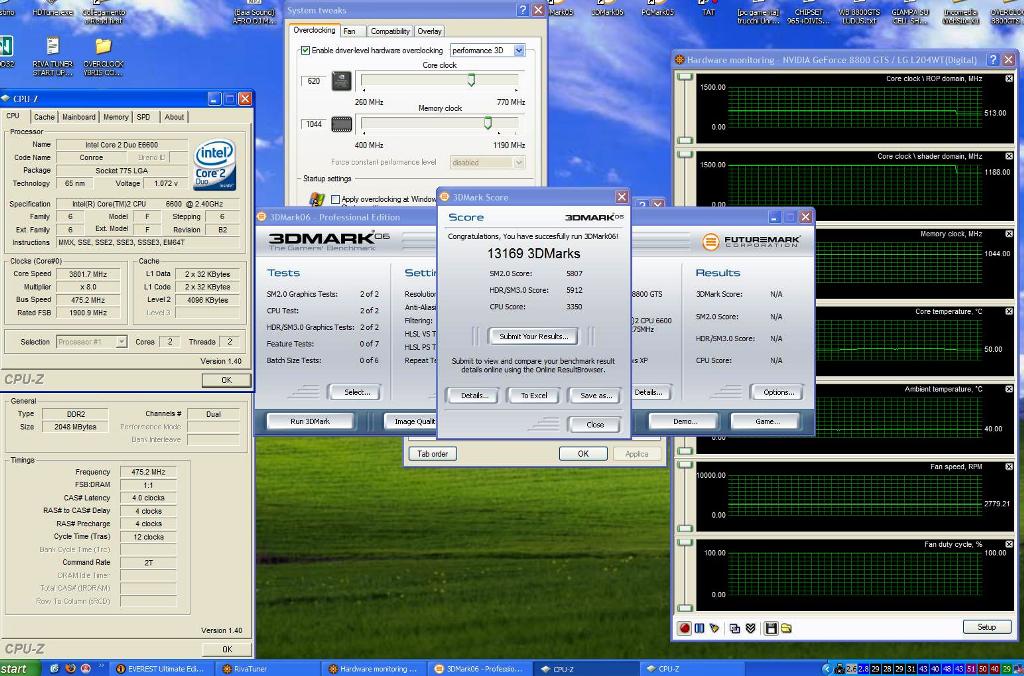Click the red record button in Hardware monitoring
The height and width of the screenshot is (676, 1024).
click(684, 628)
